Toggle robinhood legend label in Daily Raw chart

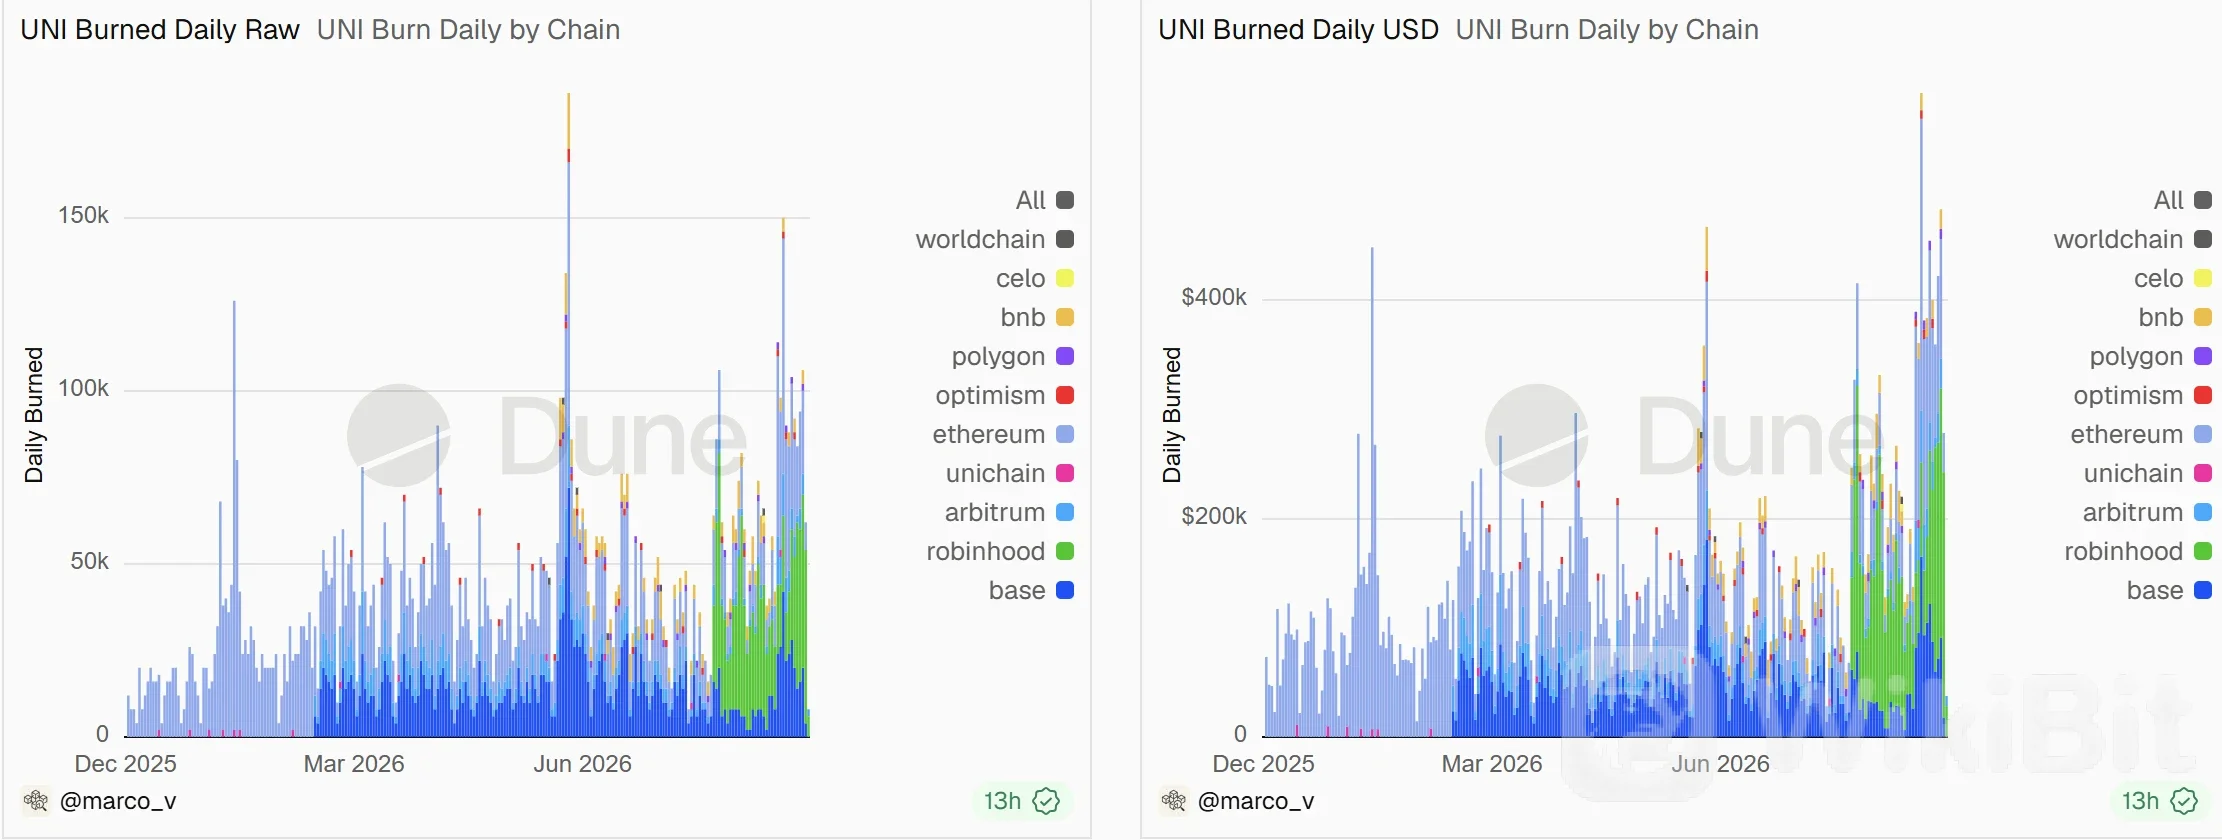point(985,551)
